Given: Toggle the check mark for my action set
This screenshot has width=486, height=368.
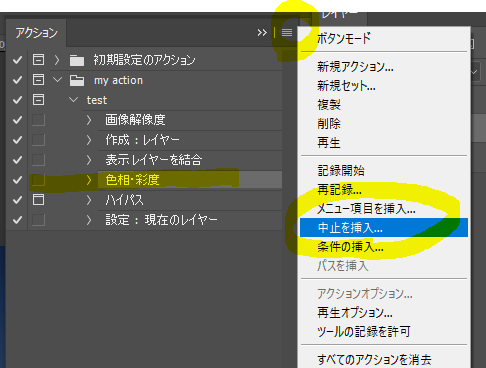Looking at the screenshot, I should [17, 80].
